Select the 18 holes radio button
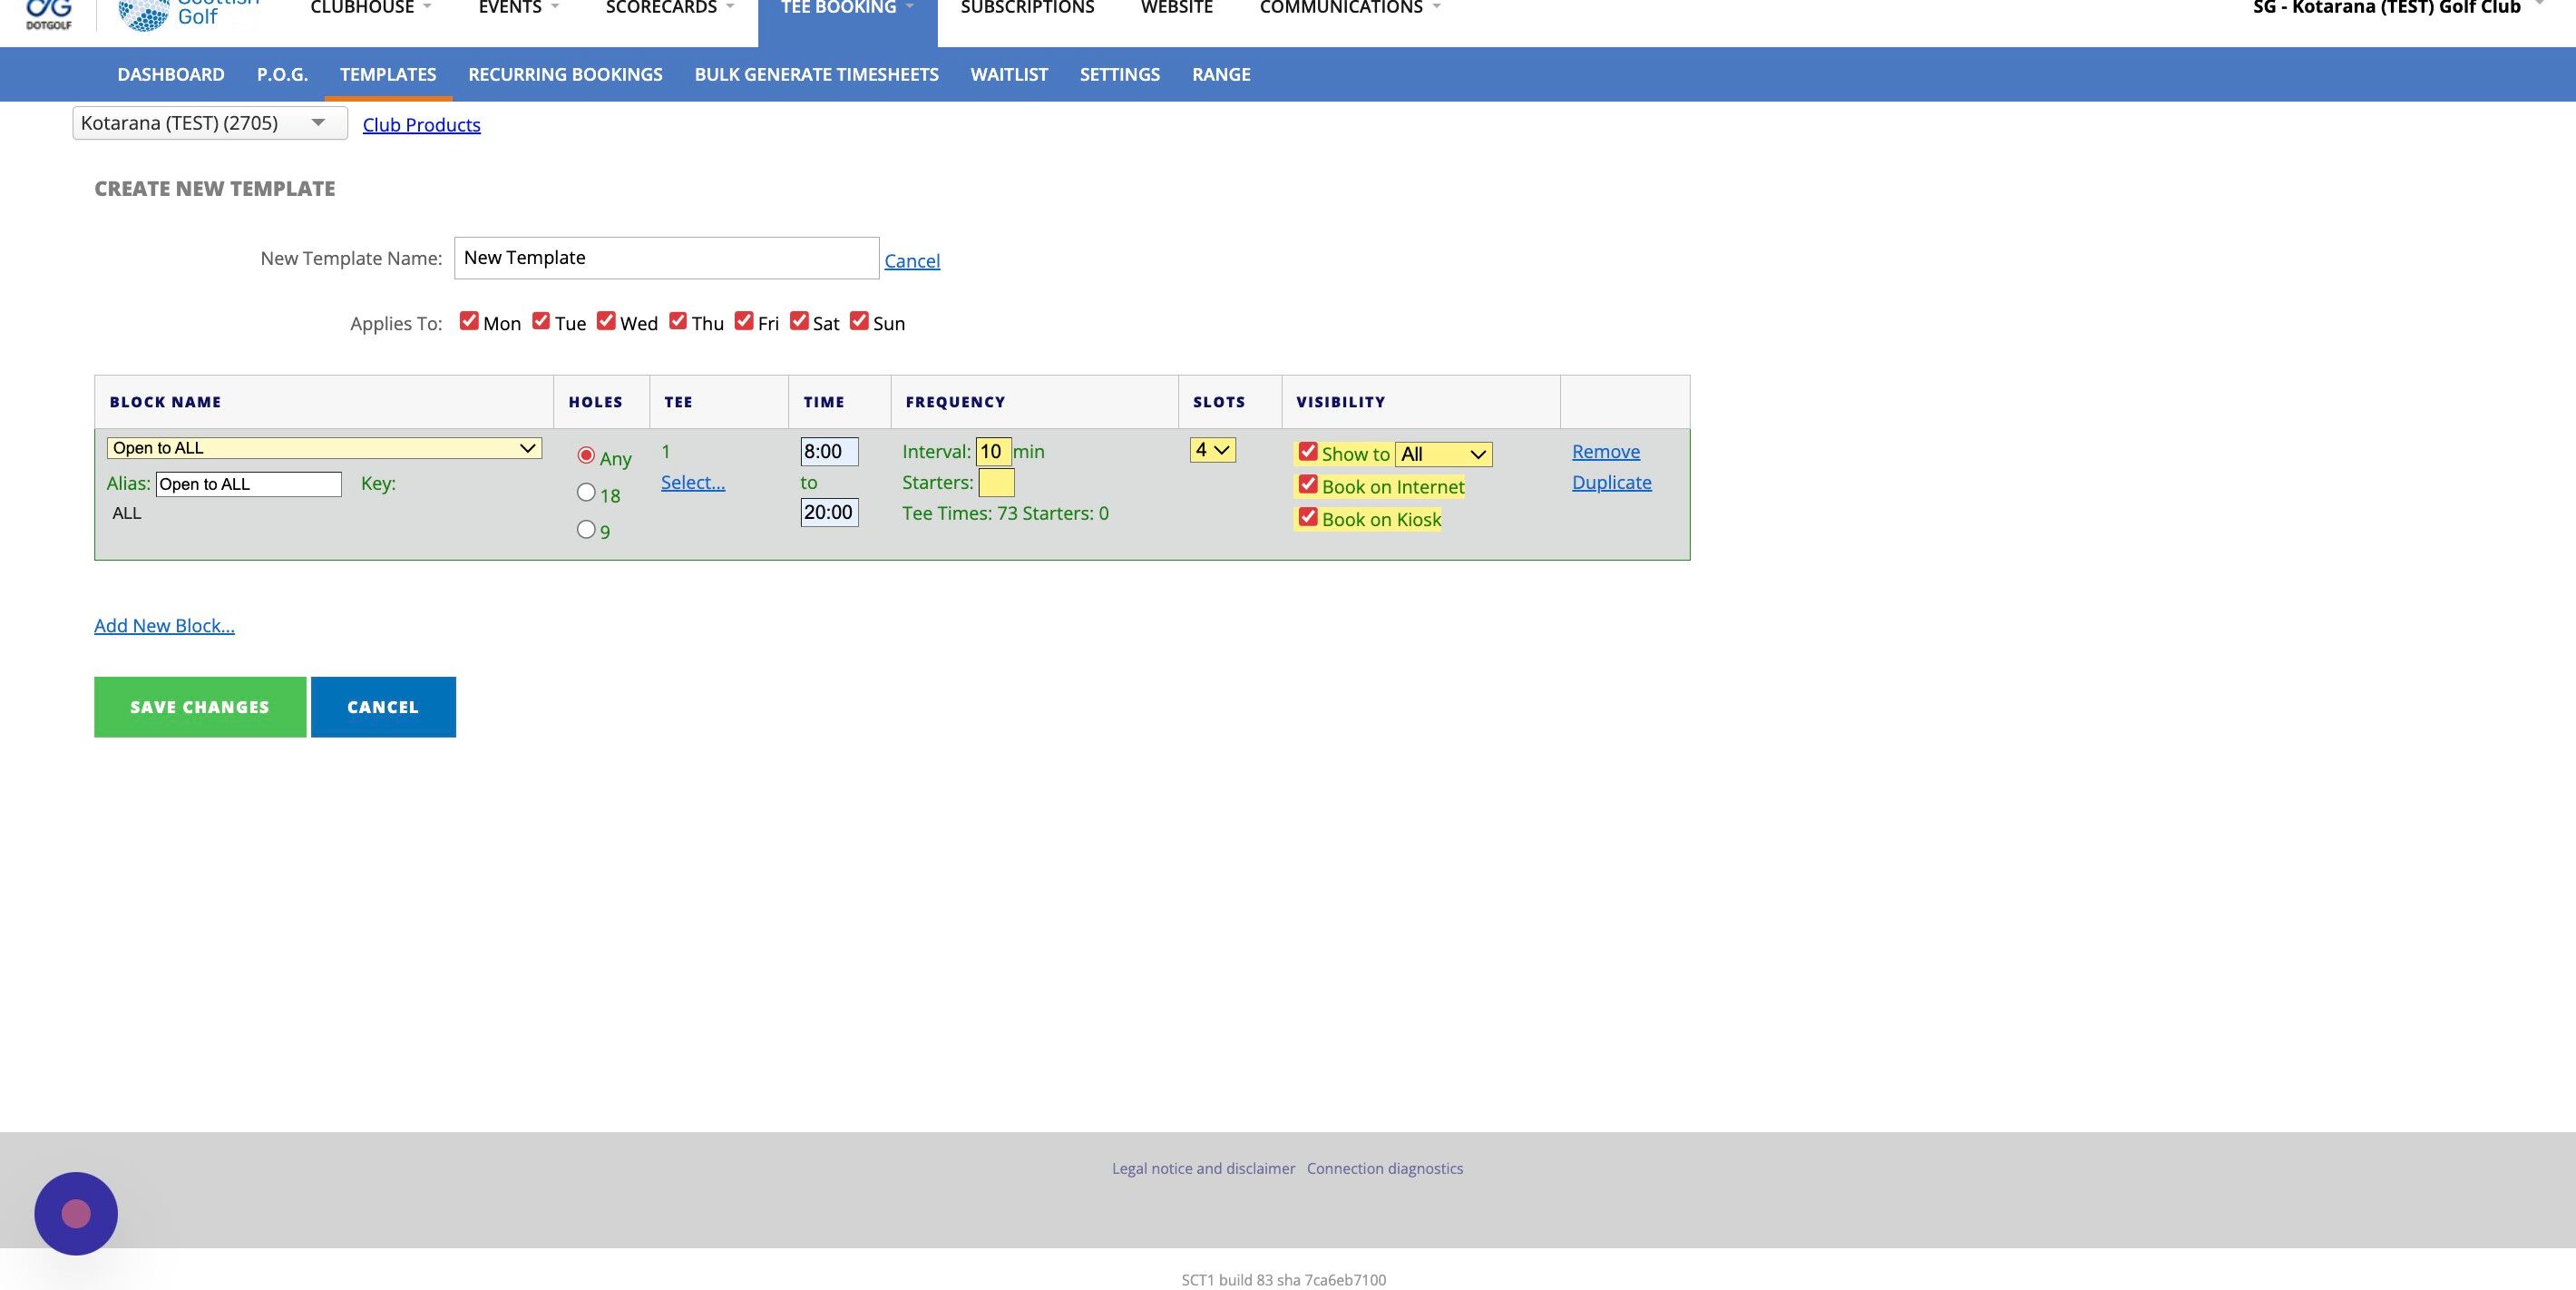Image resolution: width=2576 pixels, height=1290 pixels. (x=586, y=492)
